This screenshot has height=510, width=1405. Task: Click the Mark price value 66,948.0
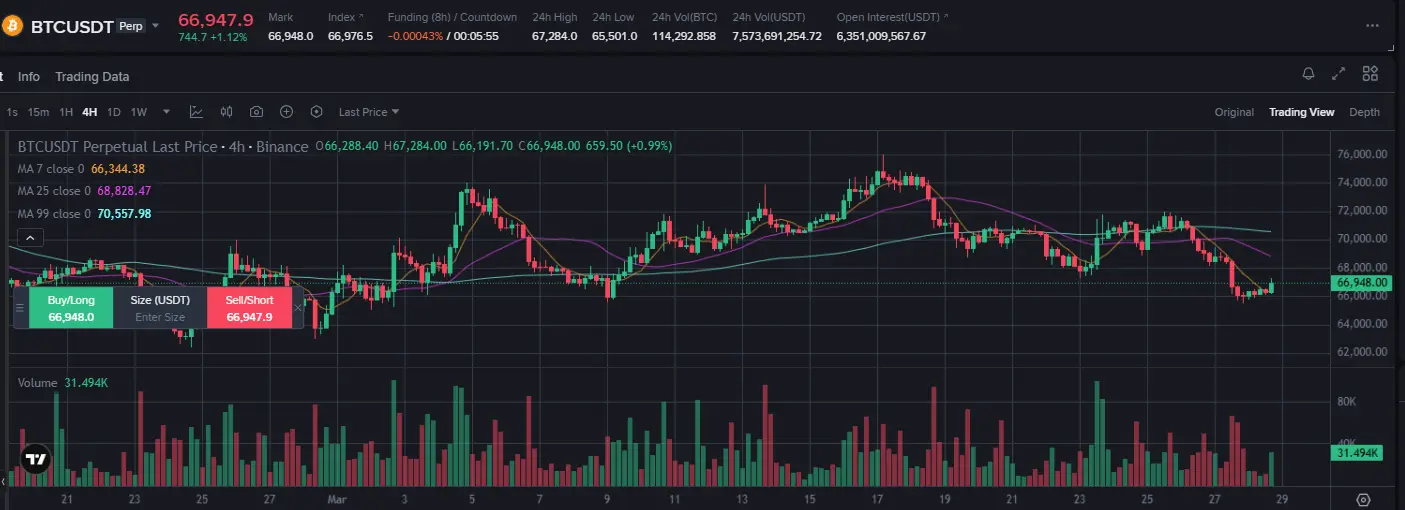tap(290, 36)
